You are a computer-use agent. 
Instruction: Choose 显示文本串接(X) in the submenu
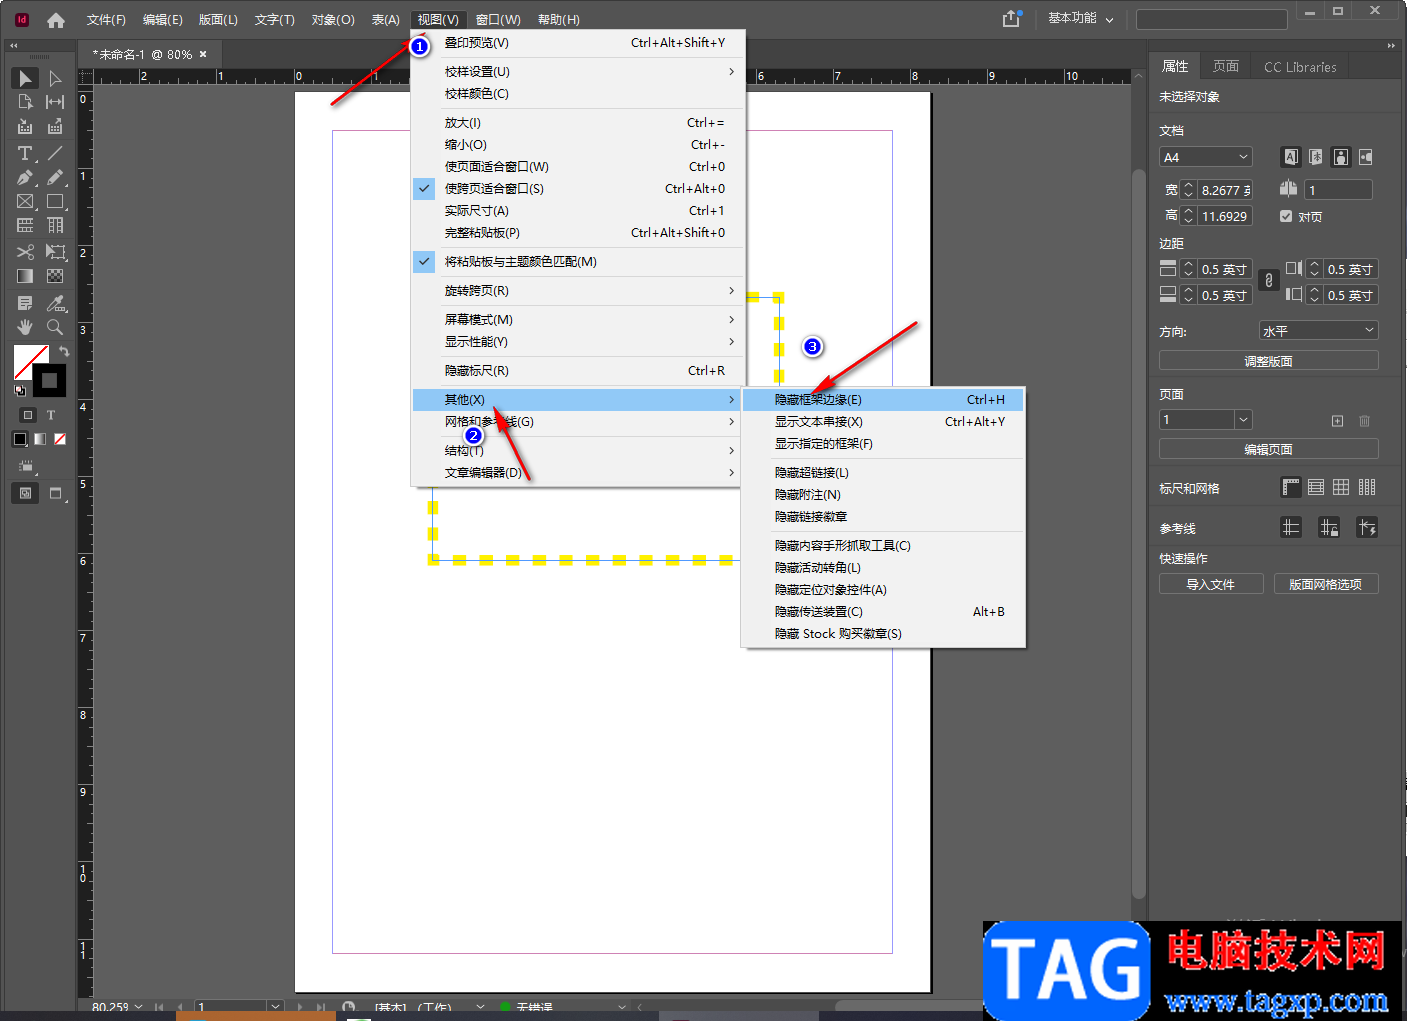coord(883,421)
